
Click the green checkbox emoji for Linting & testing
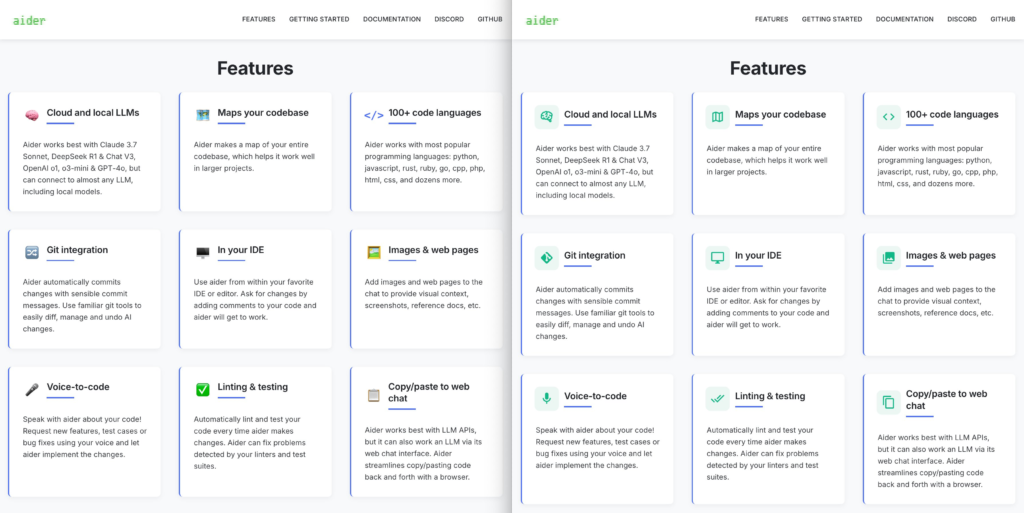click(x=202, y=390)
